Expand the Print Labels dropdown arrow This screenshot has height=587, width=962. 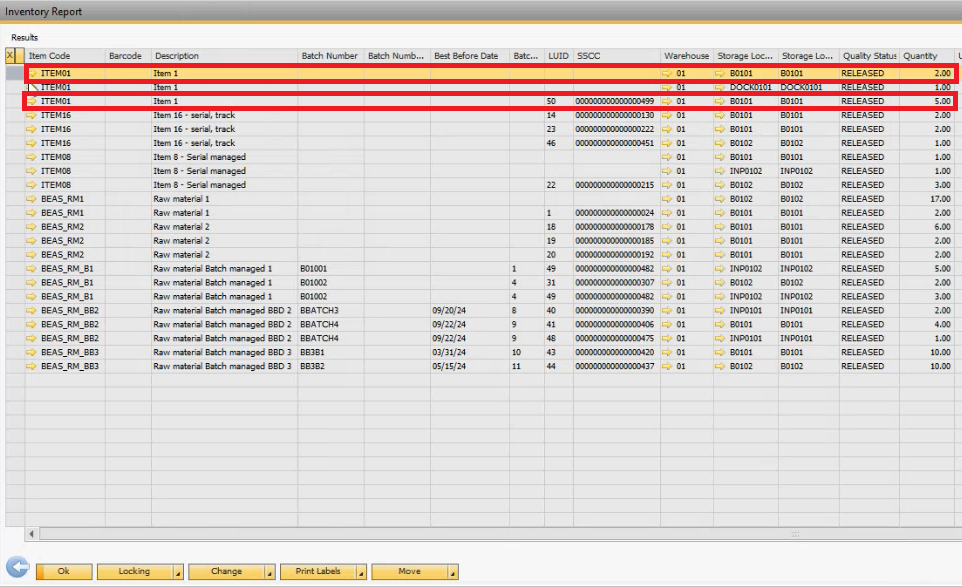point(361,572)
